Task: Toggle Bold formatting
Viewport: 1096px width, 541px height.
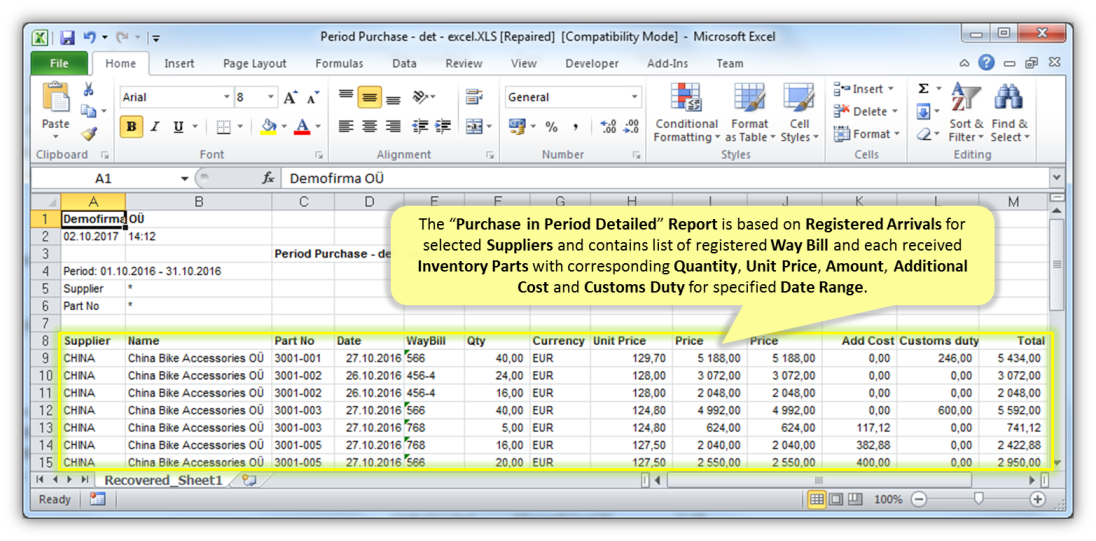Action: [131, 127]
